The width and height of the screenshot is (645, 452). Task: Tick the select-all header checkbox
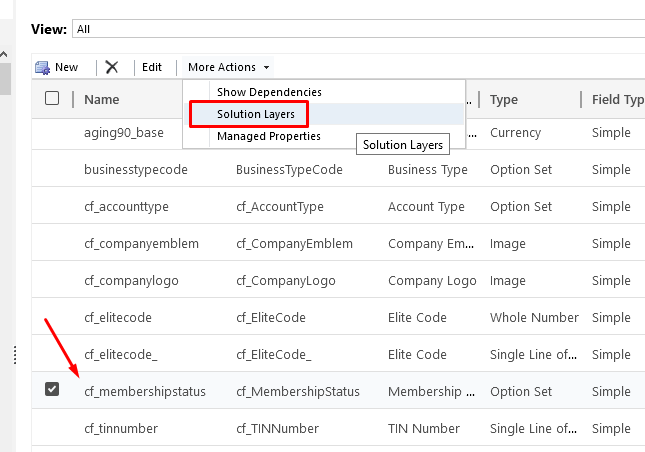coord(52,98)
